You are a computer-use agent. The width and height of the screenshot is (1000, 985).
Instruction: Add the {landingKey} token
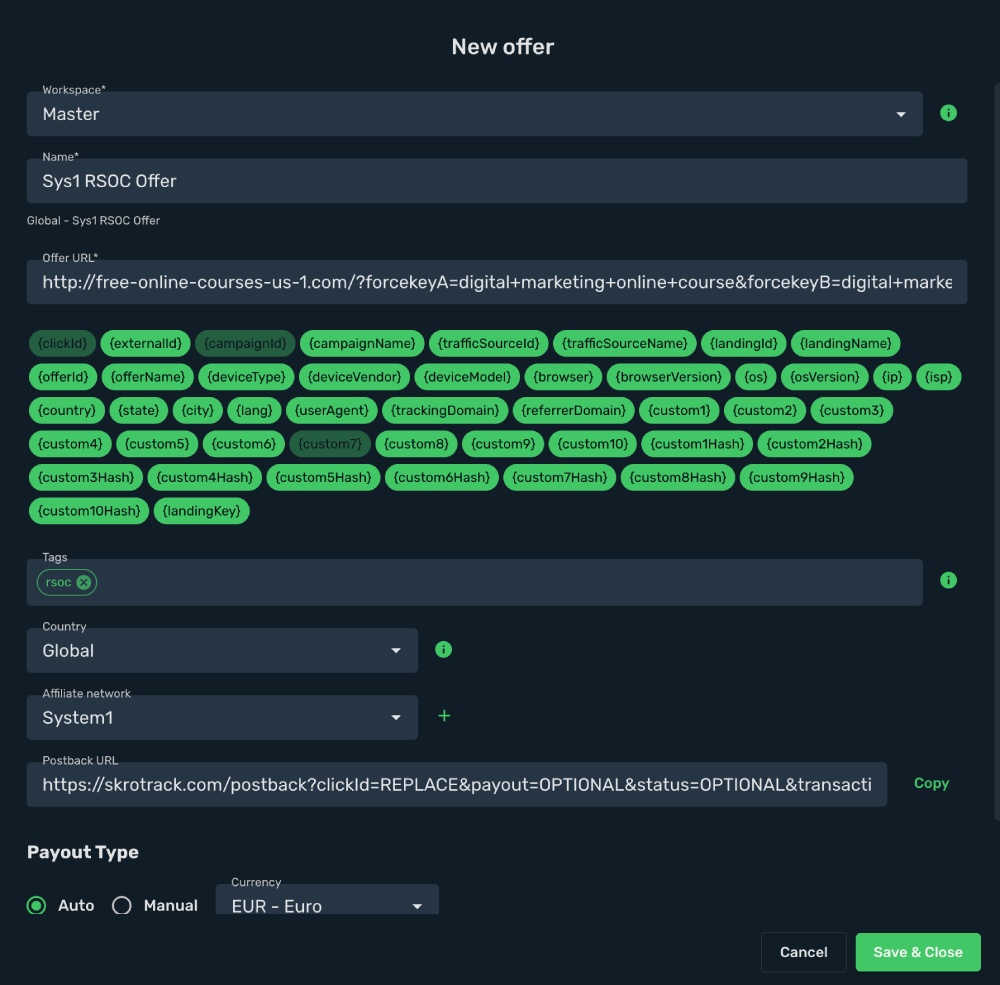click(x=202, y=511)
